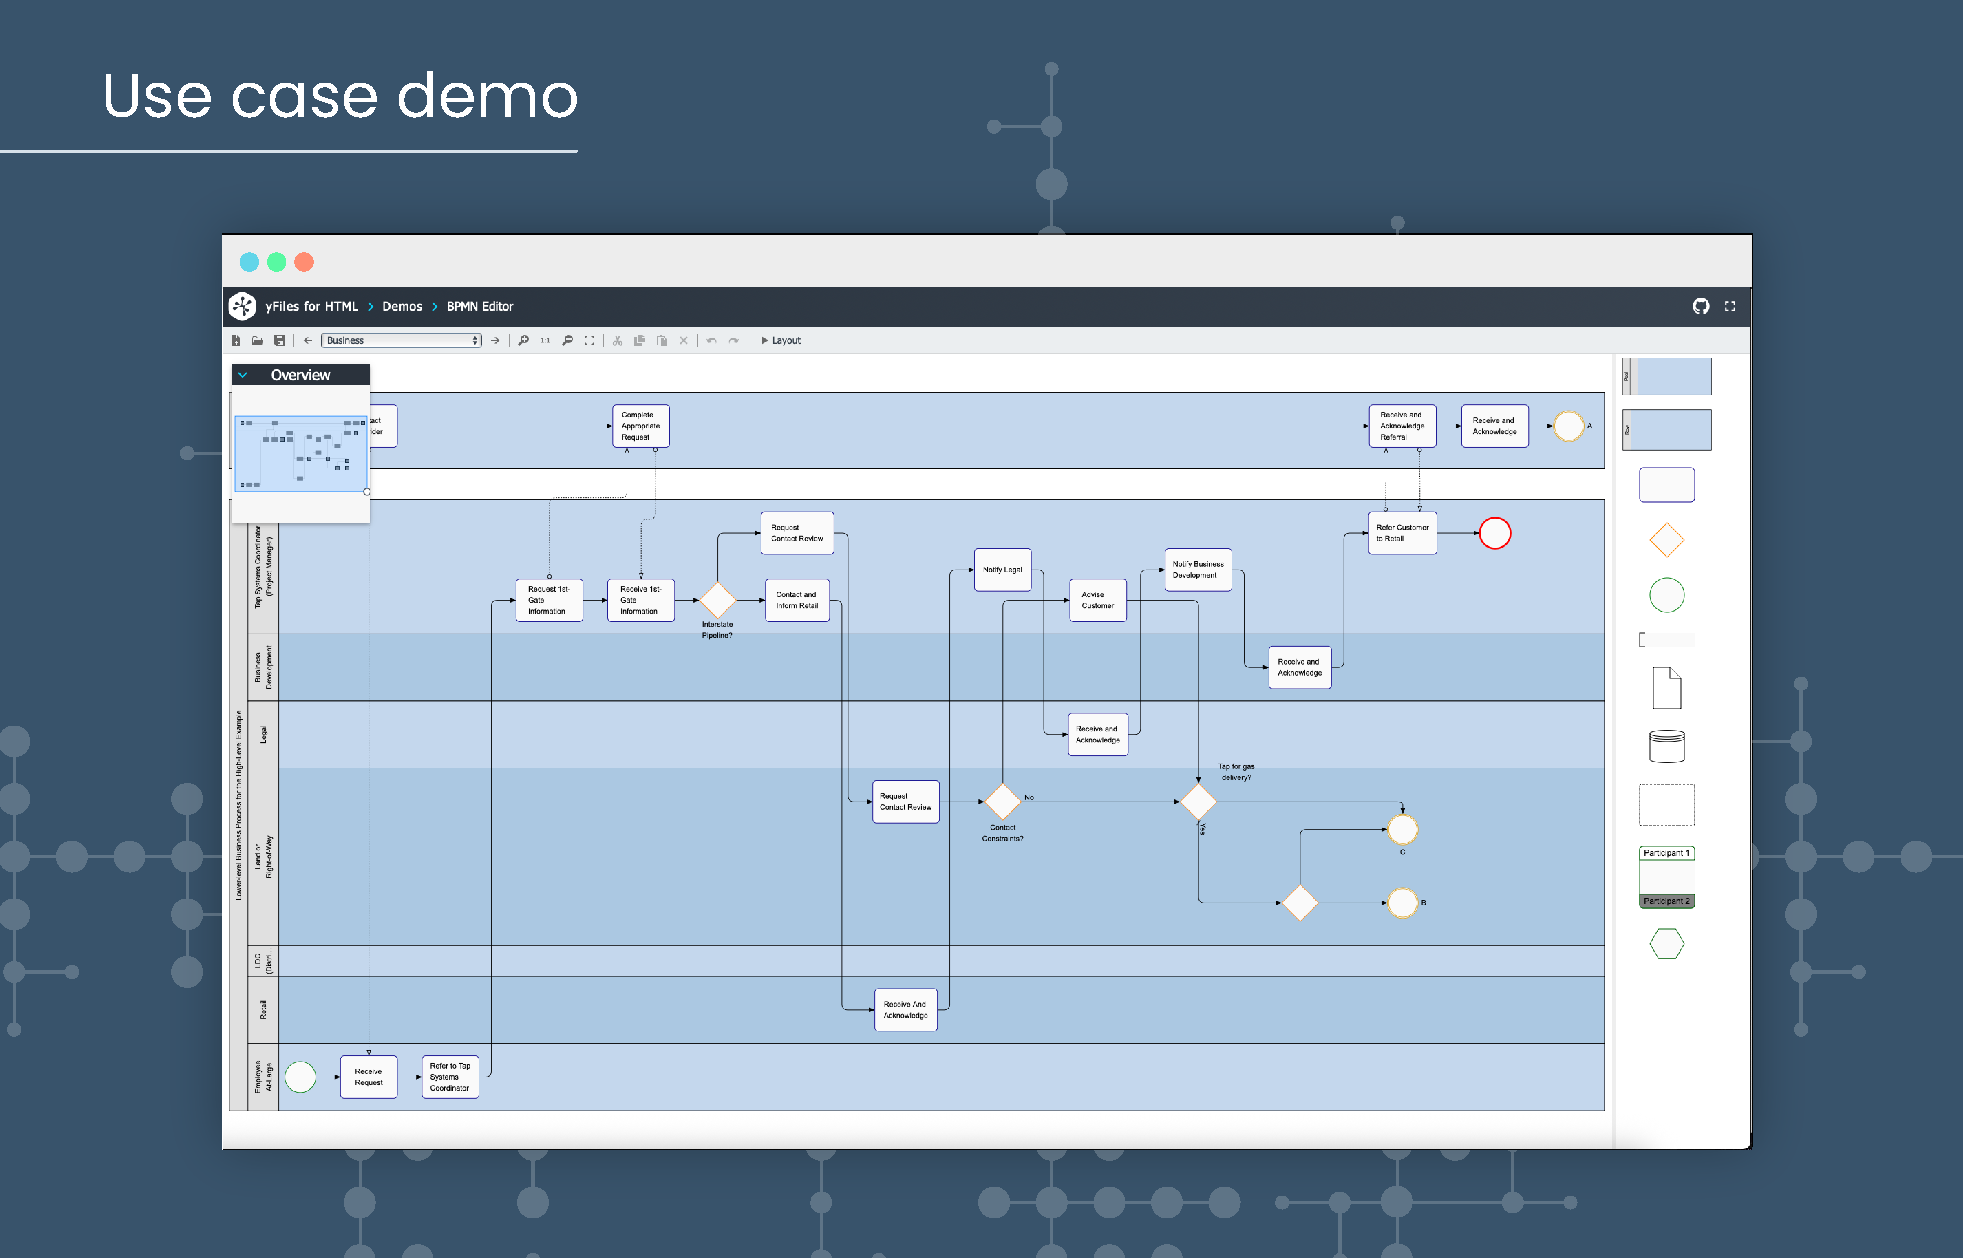The height and width of the screenshot is (1258, 1963).
Task: Click the Fit Content icon
Action: (x=590, y=340)
